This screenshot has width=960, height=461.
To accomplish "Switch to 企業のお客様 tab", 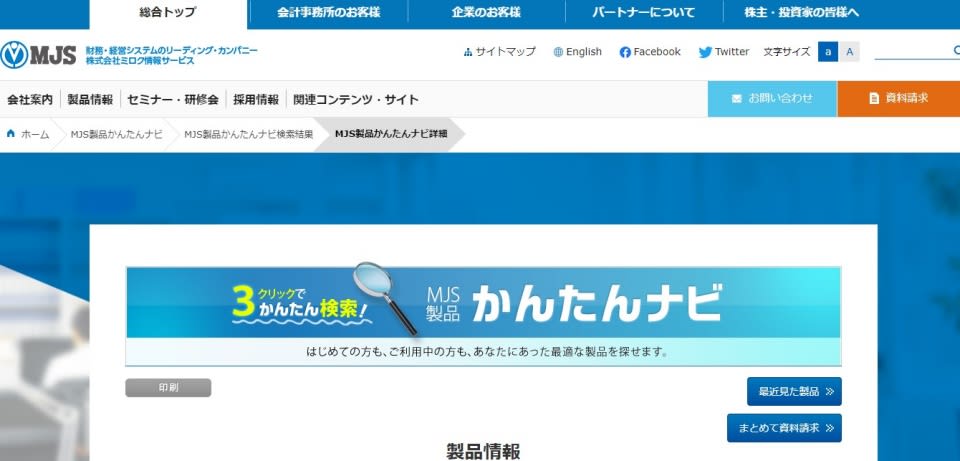I will coord(486,13).
